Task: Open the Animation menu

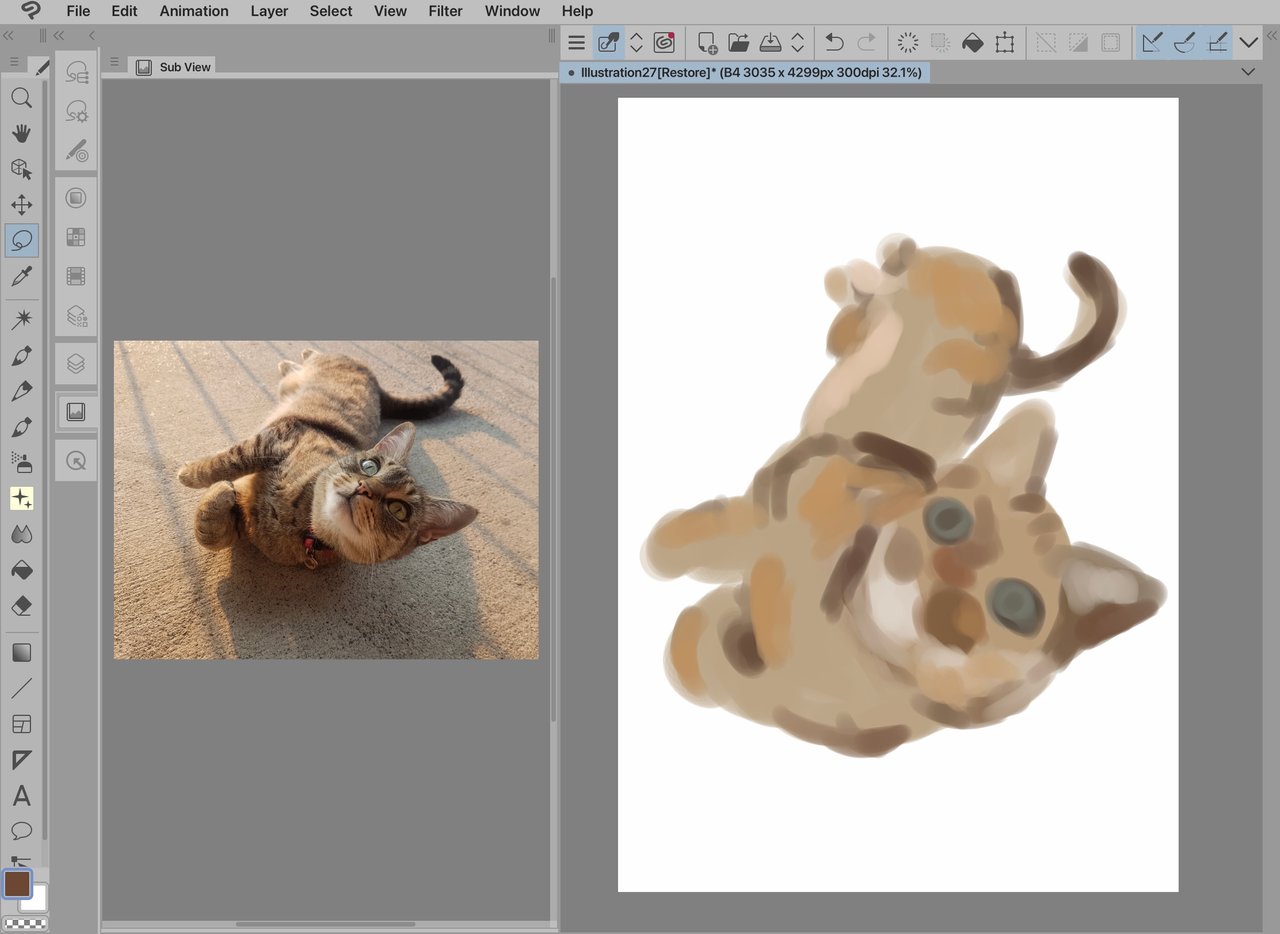Action: coord(194,11)
